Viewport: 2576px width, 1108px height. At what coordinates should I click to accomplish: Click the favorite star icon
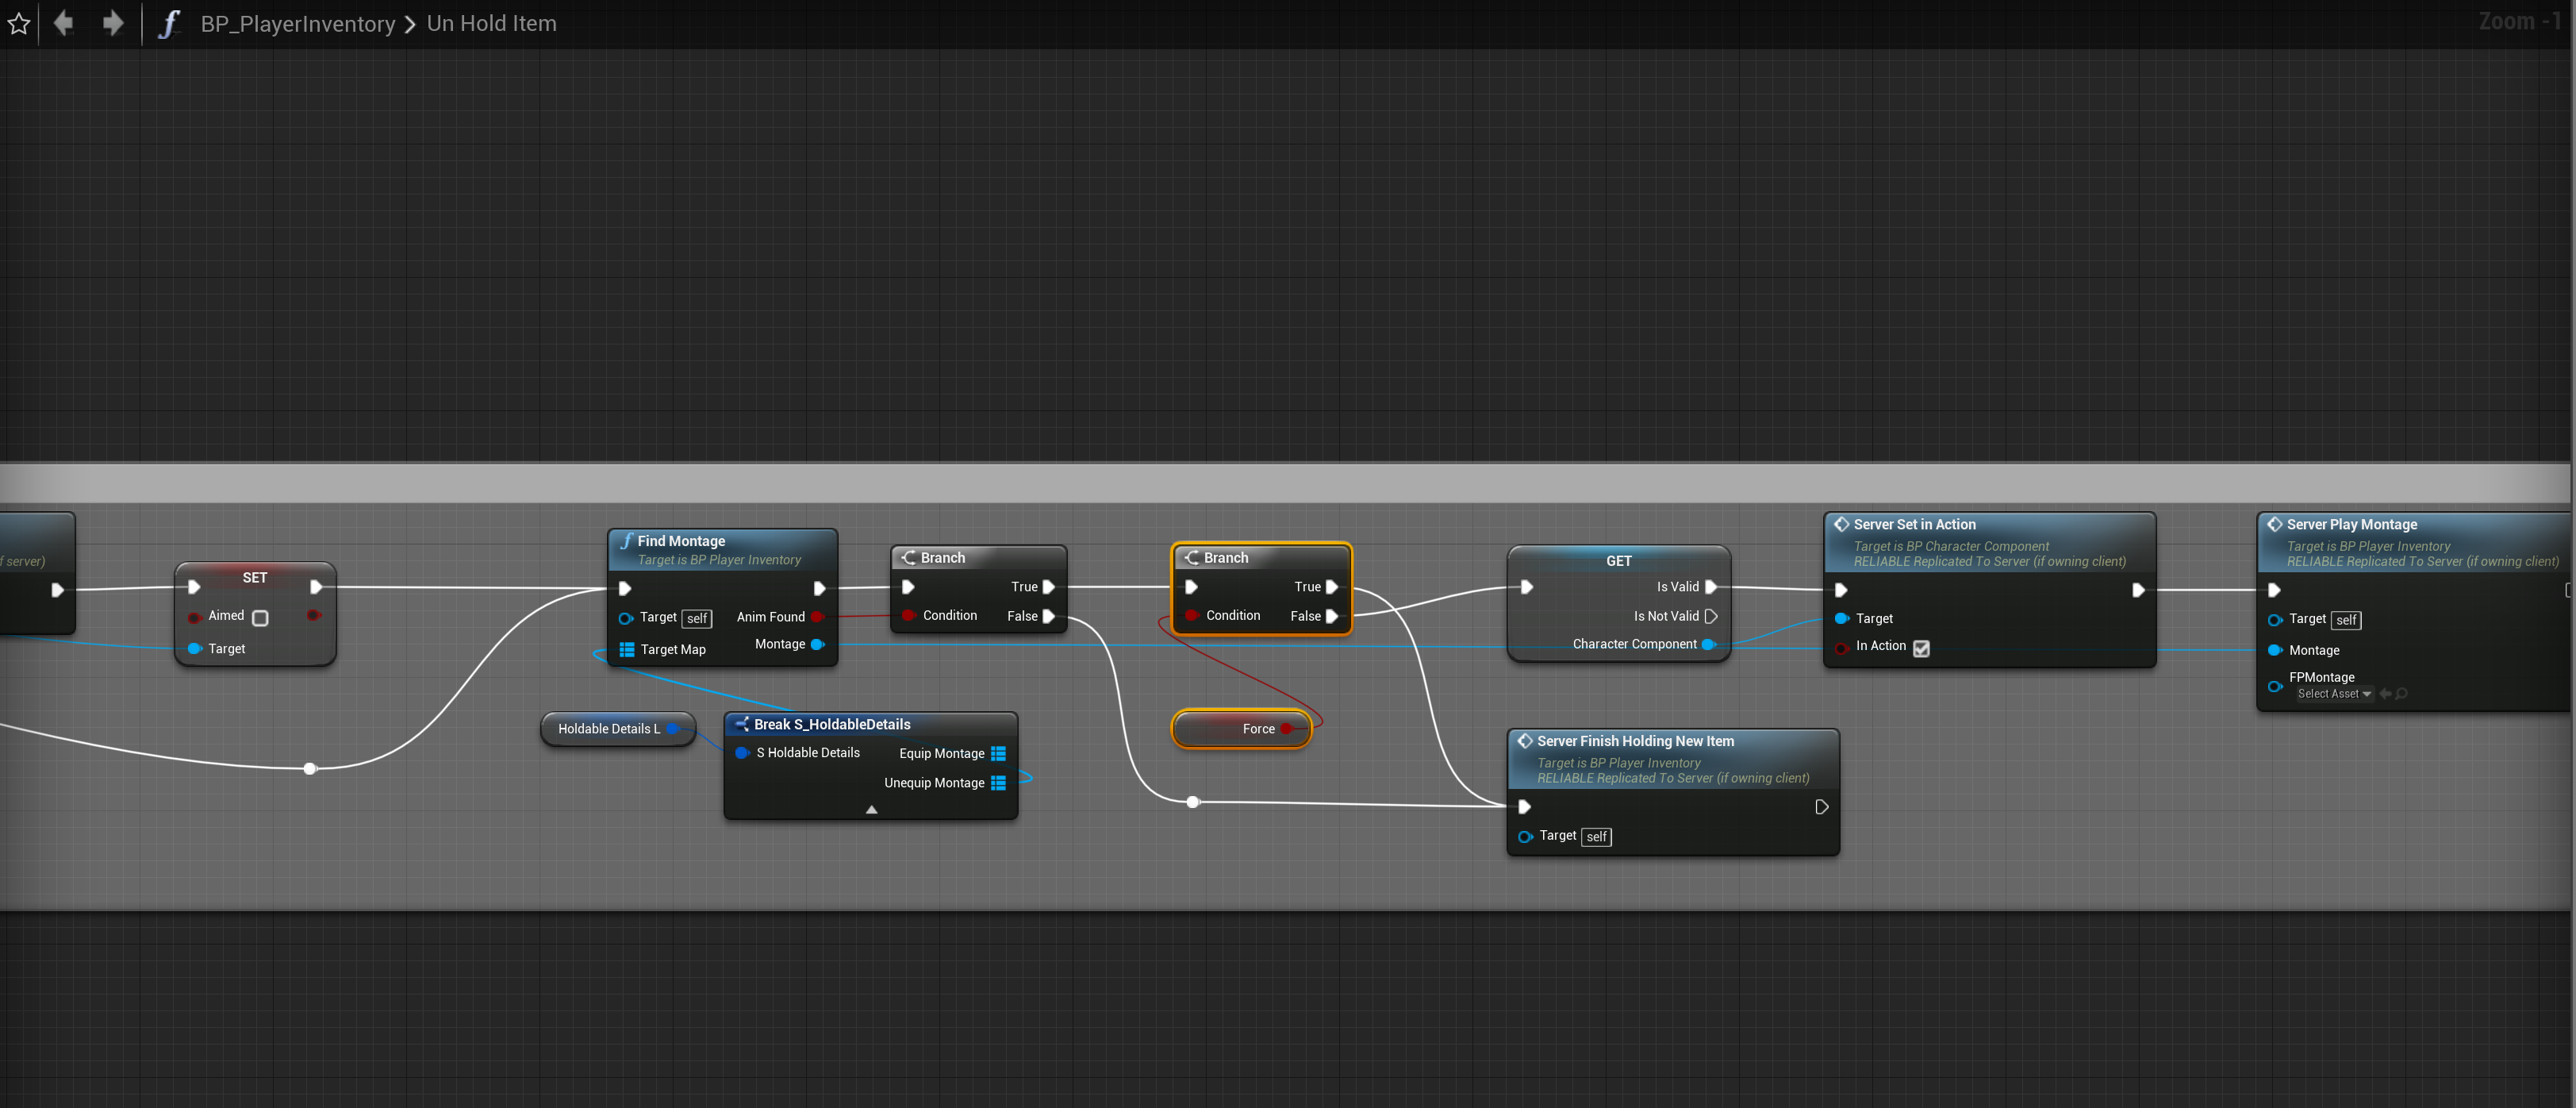click(x=19, y=24)
